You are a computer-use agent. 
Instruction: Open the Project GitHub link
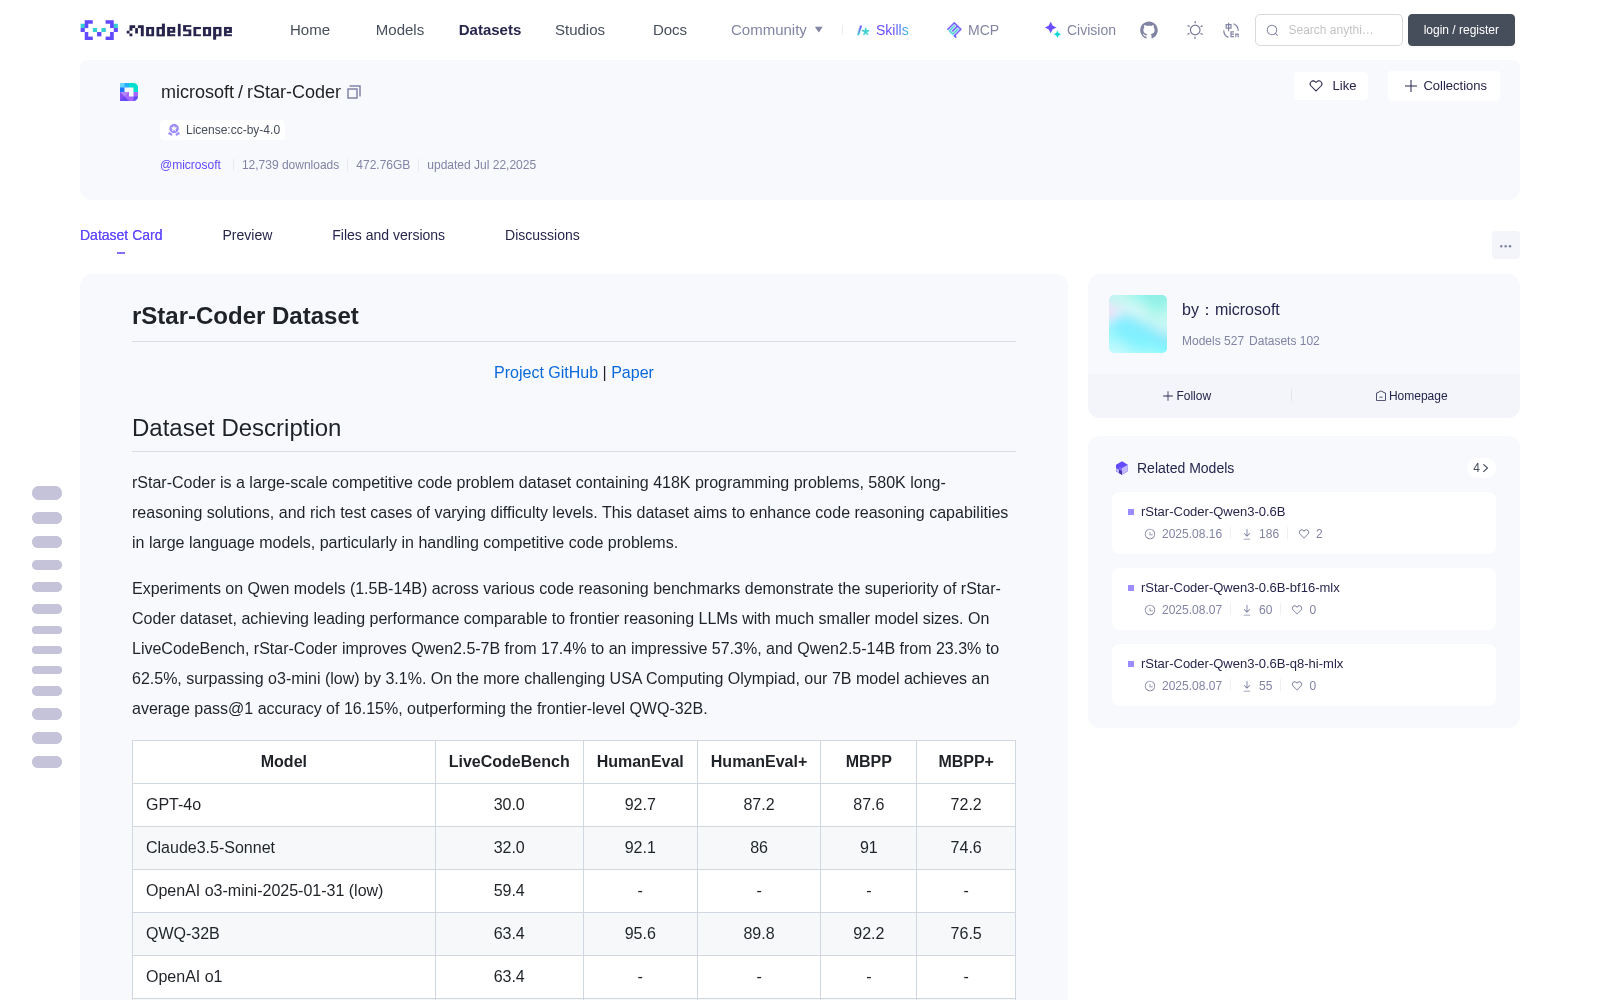tap(546, 372)
